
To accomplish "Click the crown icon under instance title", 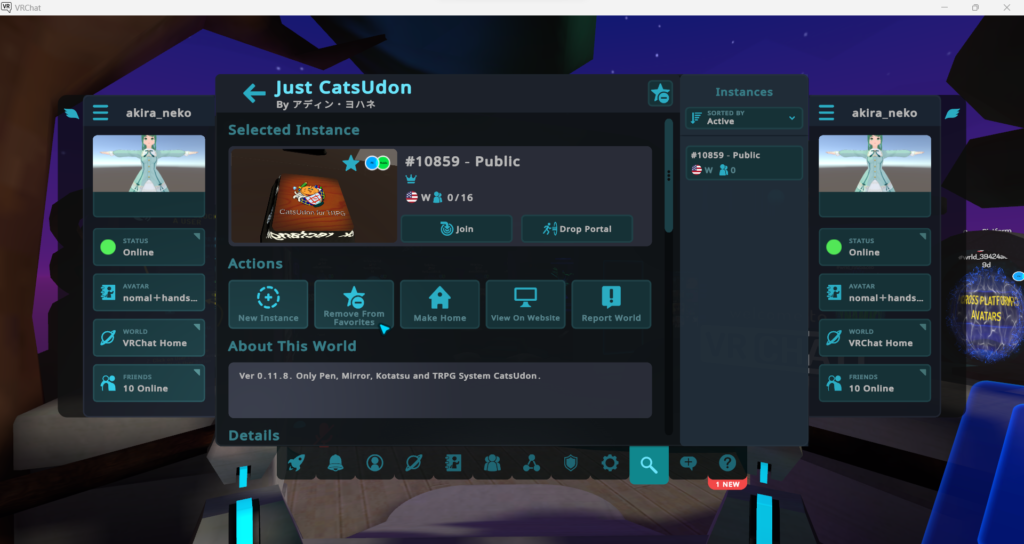I will click(411, 179).
